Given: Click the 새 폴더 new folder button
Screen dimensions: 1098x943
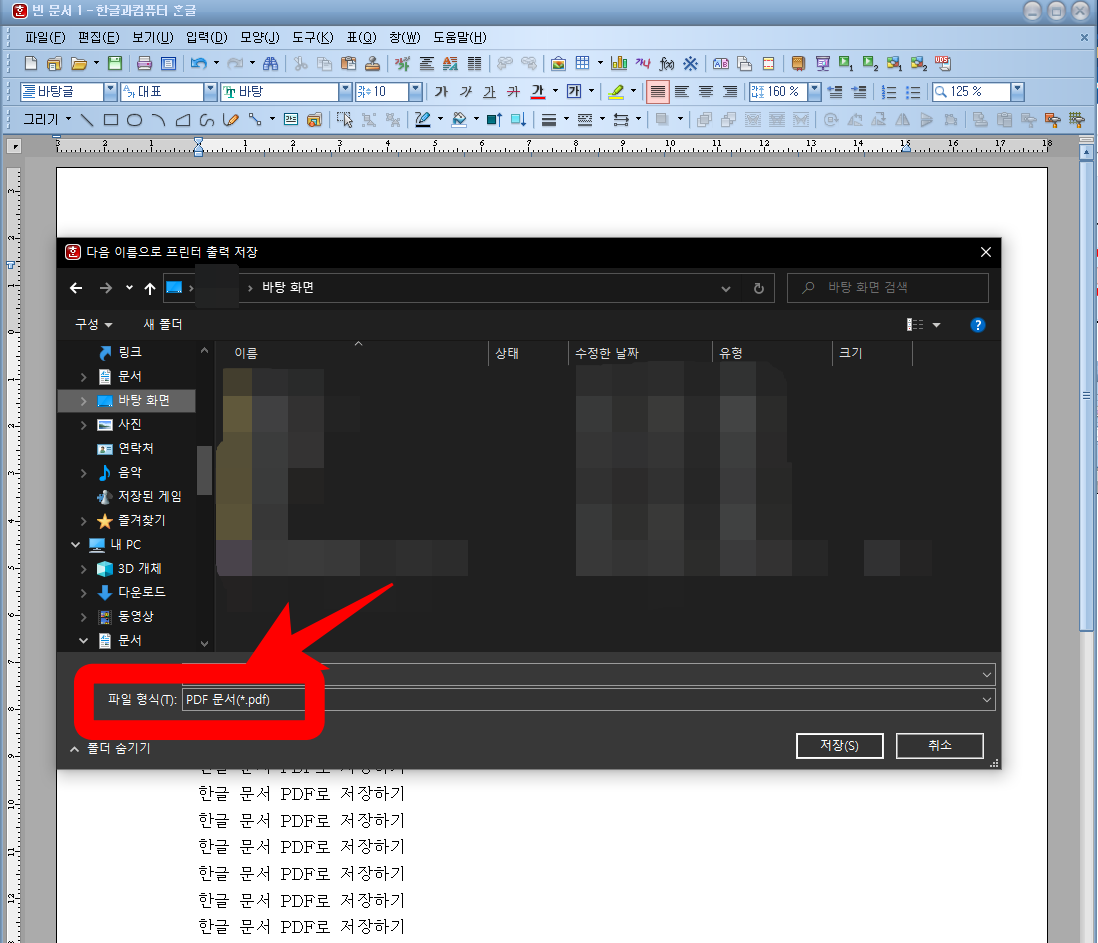Looking at the screenshot, I should [x=162, y=324].
